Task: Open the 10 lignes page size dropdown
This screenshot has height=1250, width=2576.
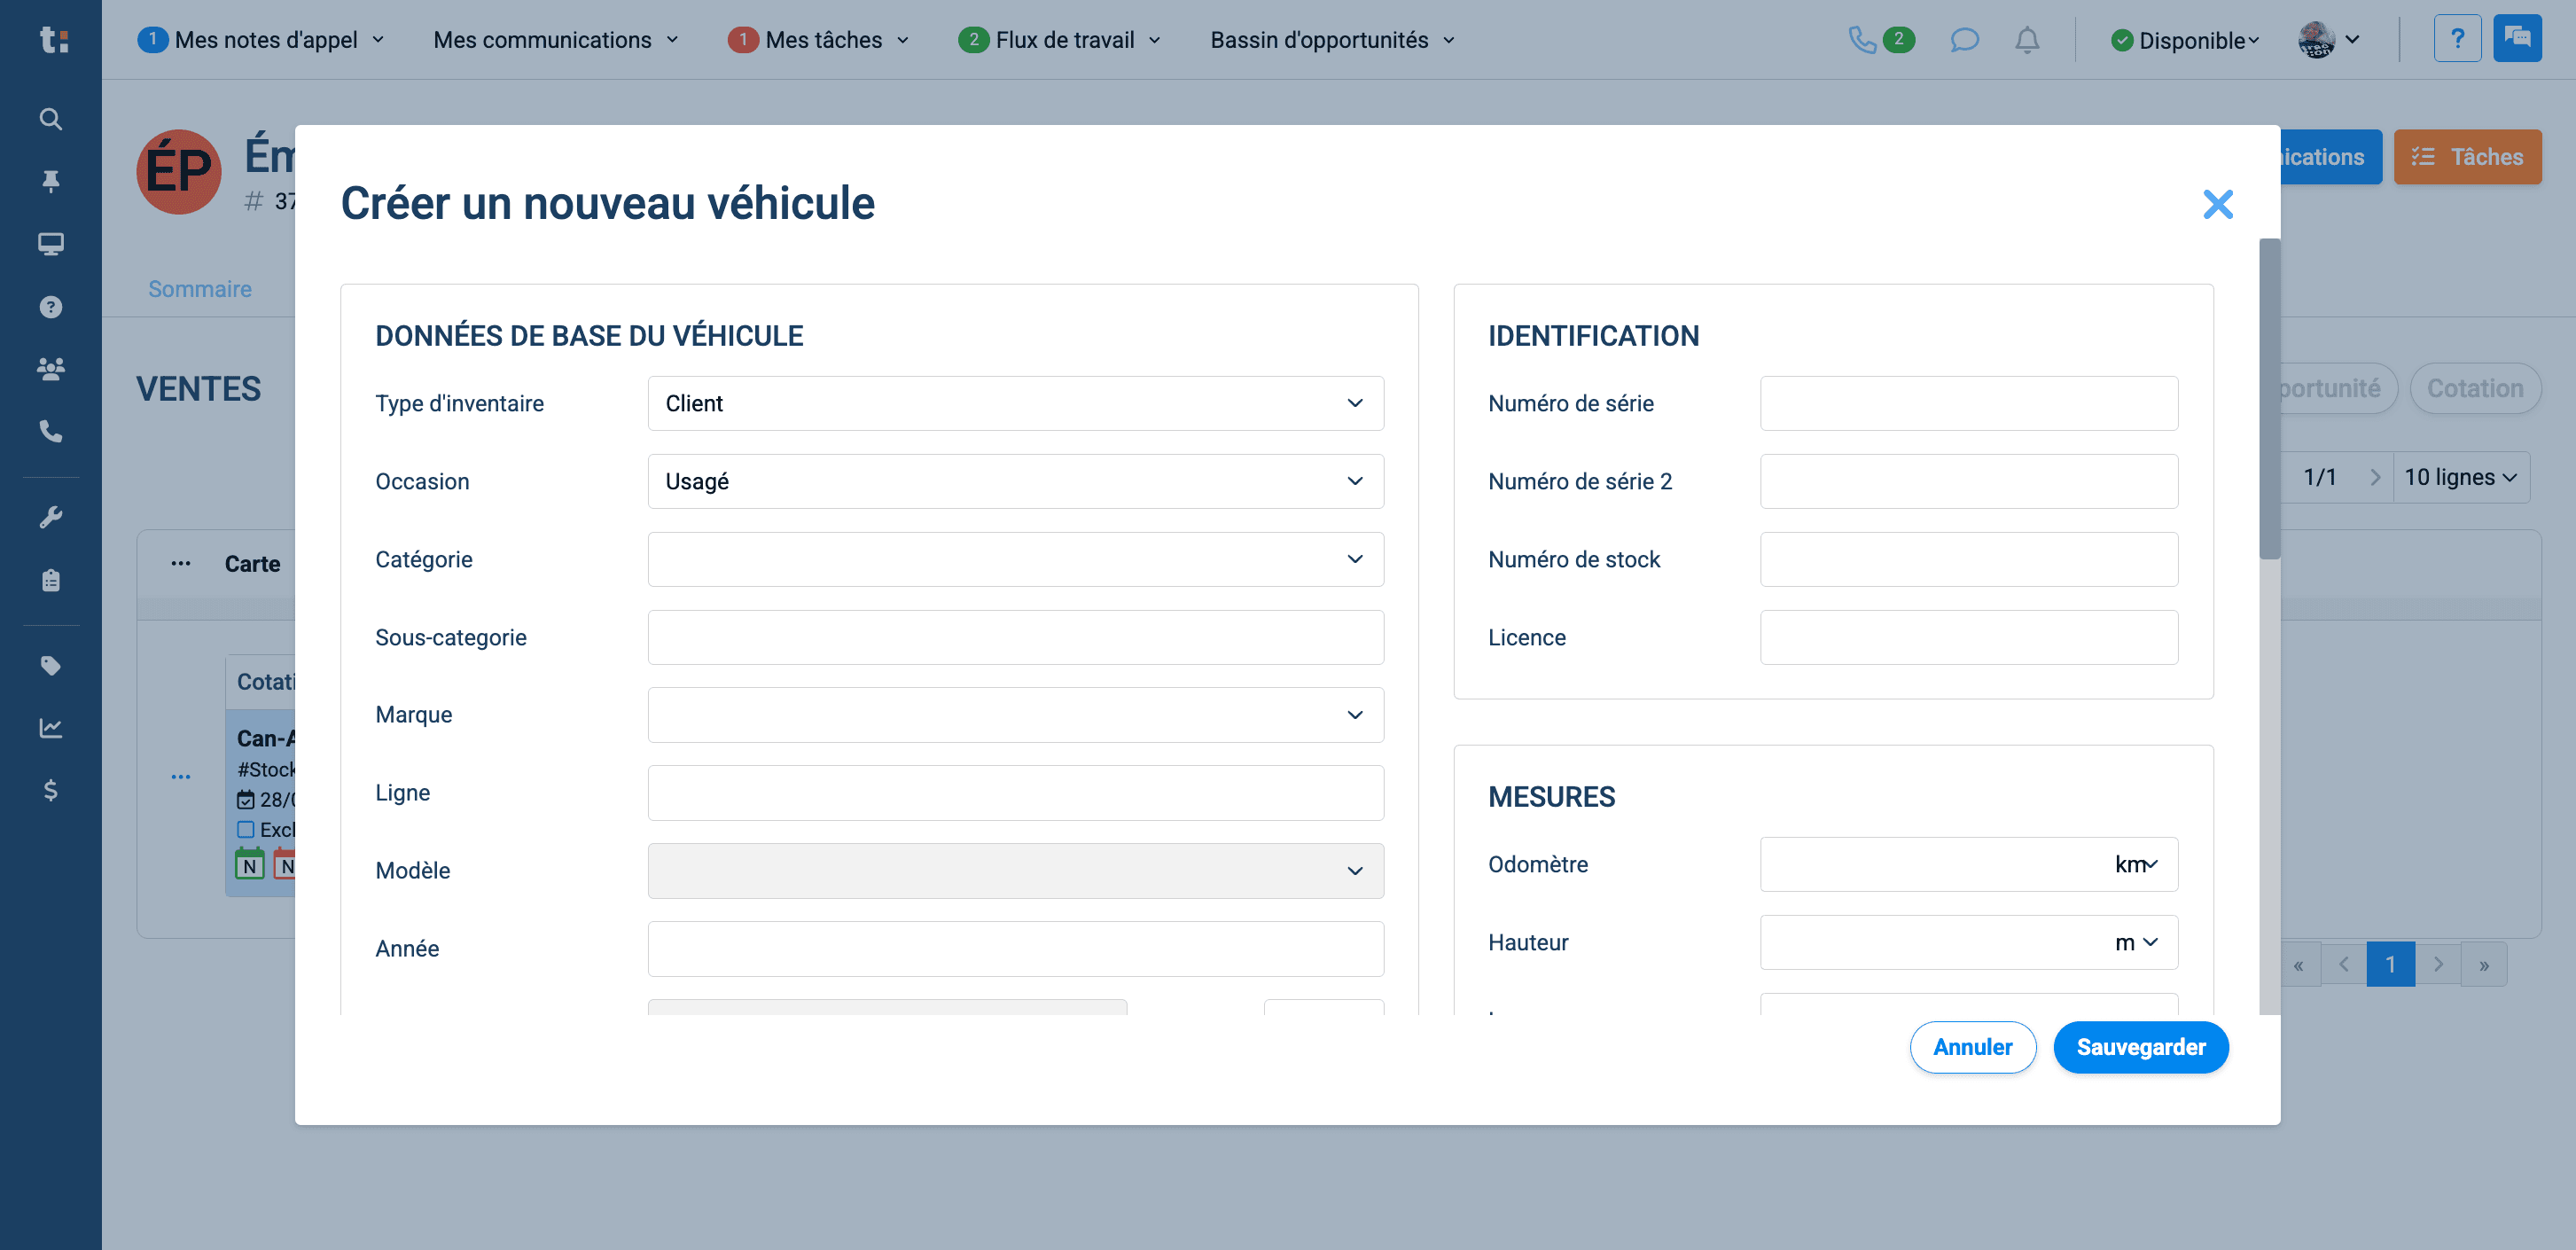Action: coord(2460,477)
